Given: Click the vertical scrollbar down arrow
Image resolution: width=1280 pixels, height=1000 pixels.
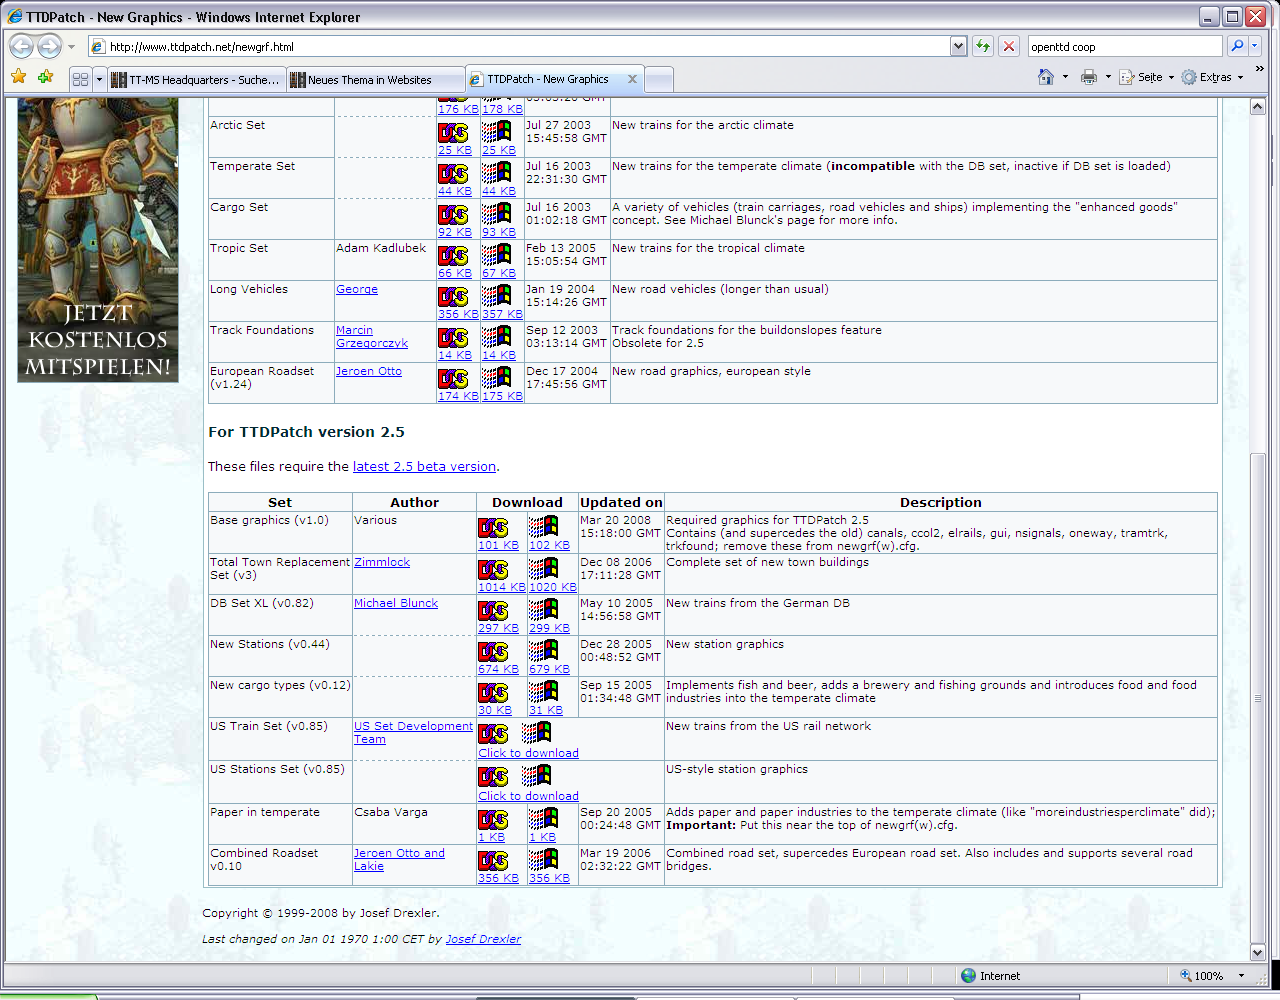Looking at the screenshot, I should [1258, 953].
